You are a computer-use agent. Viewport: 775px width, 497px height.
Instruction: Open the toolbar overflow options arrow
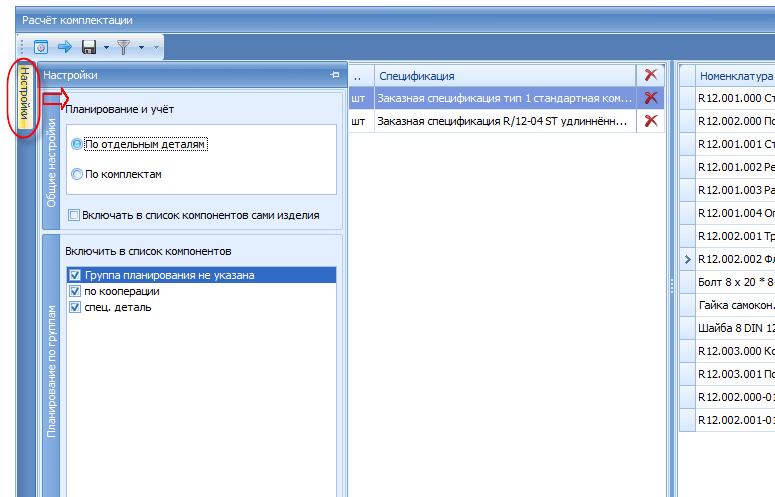[x=156, y=47]
